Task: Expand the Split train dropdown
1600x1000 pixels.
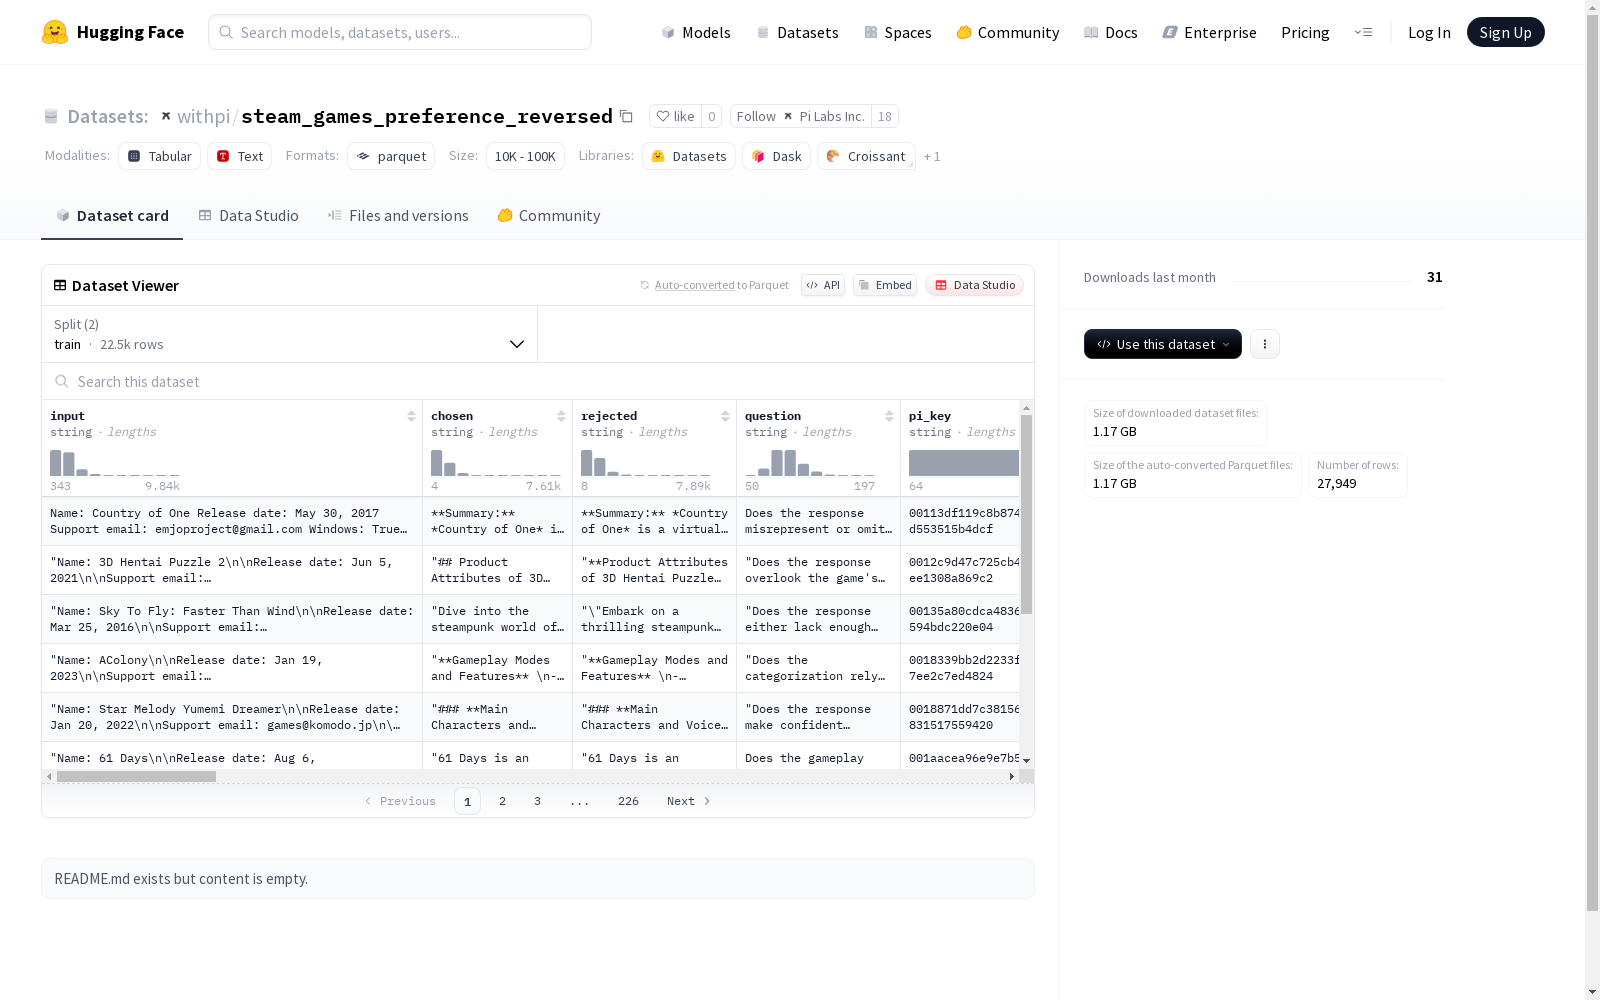Action: 290,334
